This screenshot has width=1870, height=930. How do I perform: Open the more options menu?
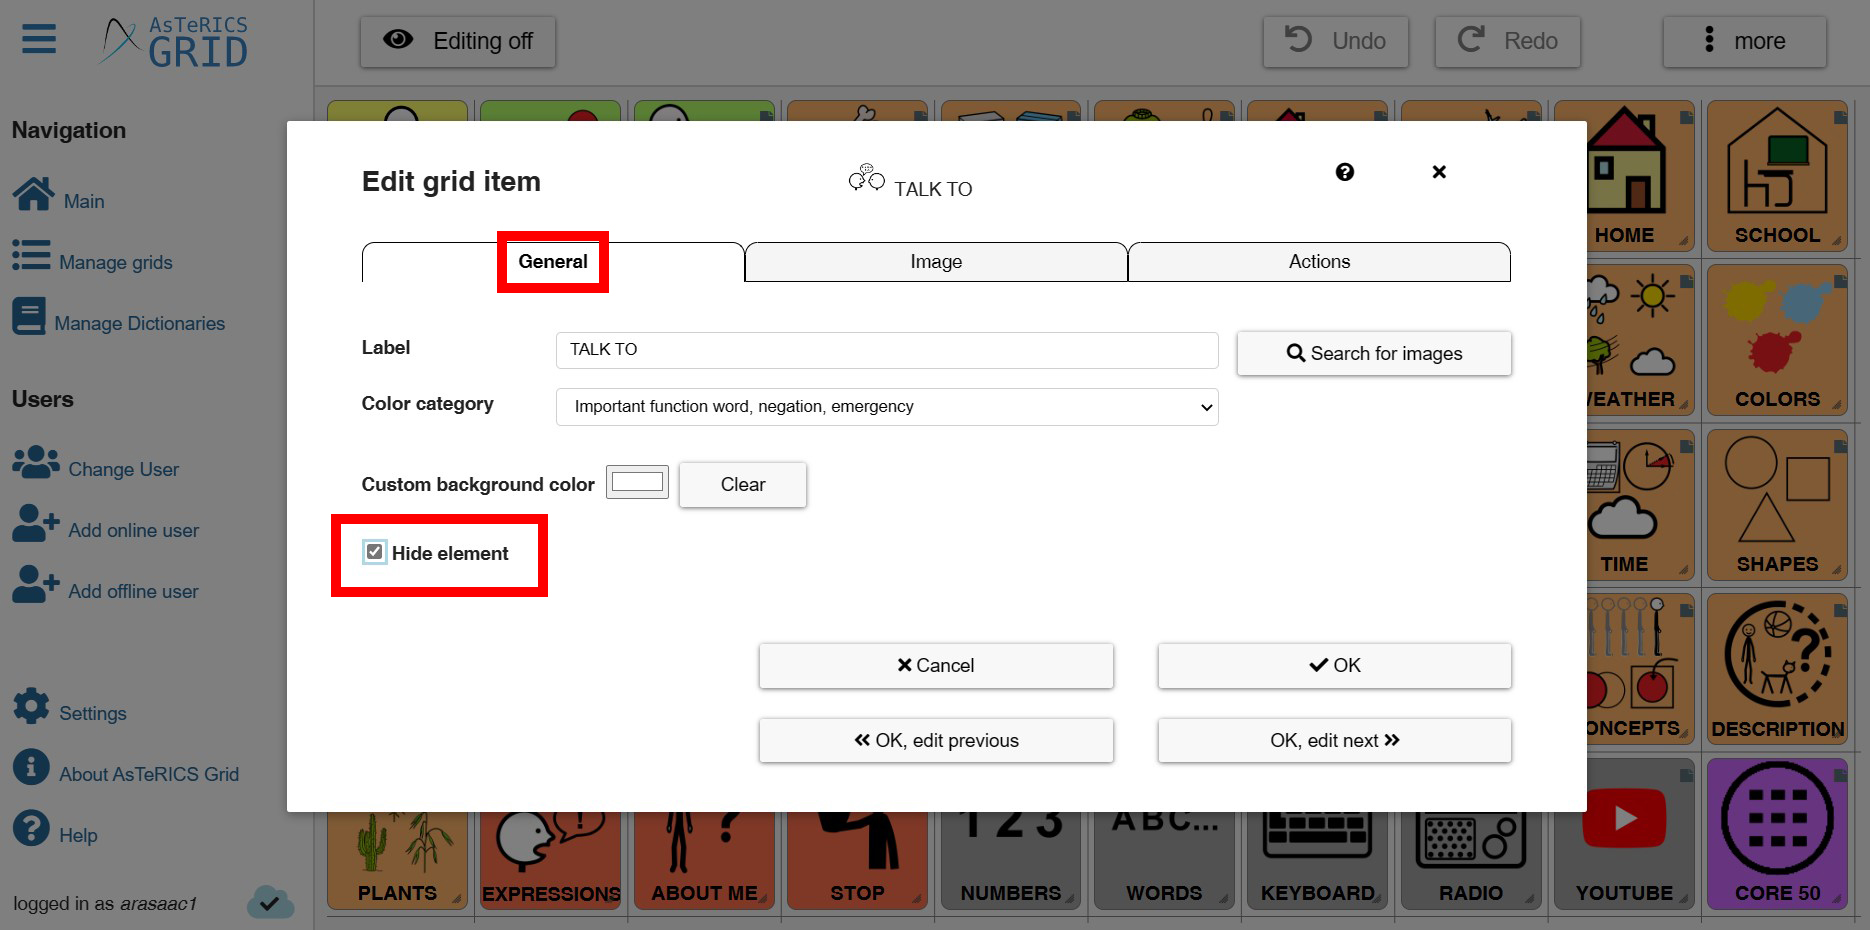click(x=1745, y=41)
